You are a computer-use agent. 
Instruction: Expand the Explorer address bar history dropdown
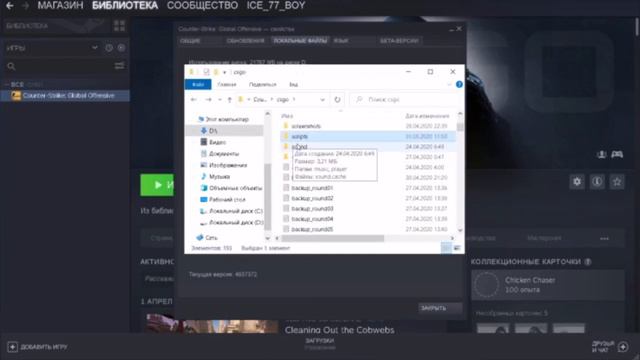[322, 100]
